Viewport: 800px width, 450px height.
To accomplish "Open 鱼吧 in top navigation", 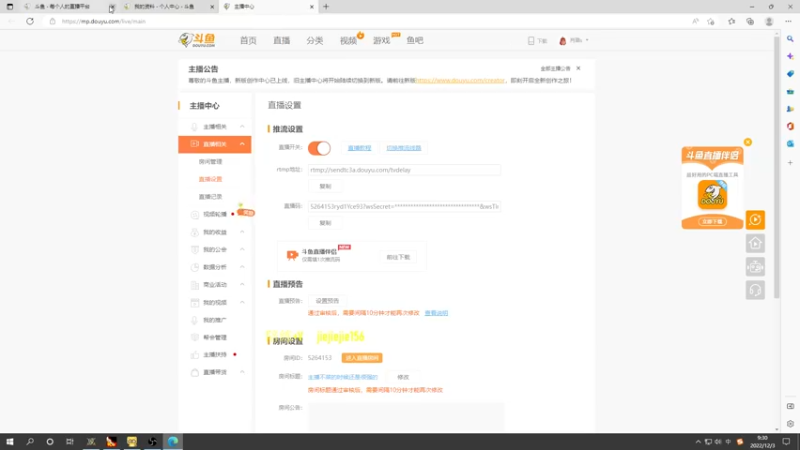I will pyautogui.click(x=415, y=40).
